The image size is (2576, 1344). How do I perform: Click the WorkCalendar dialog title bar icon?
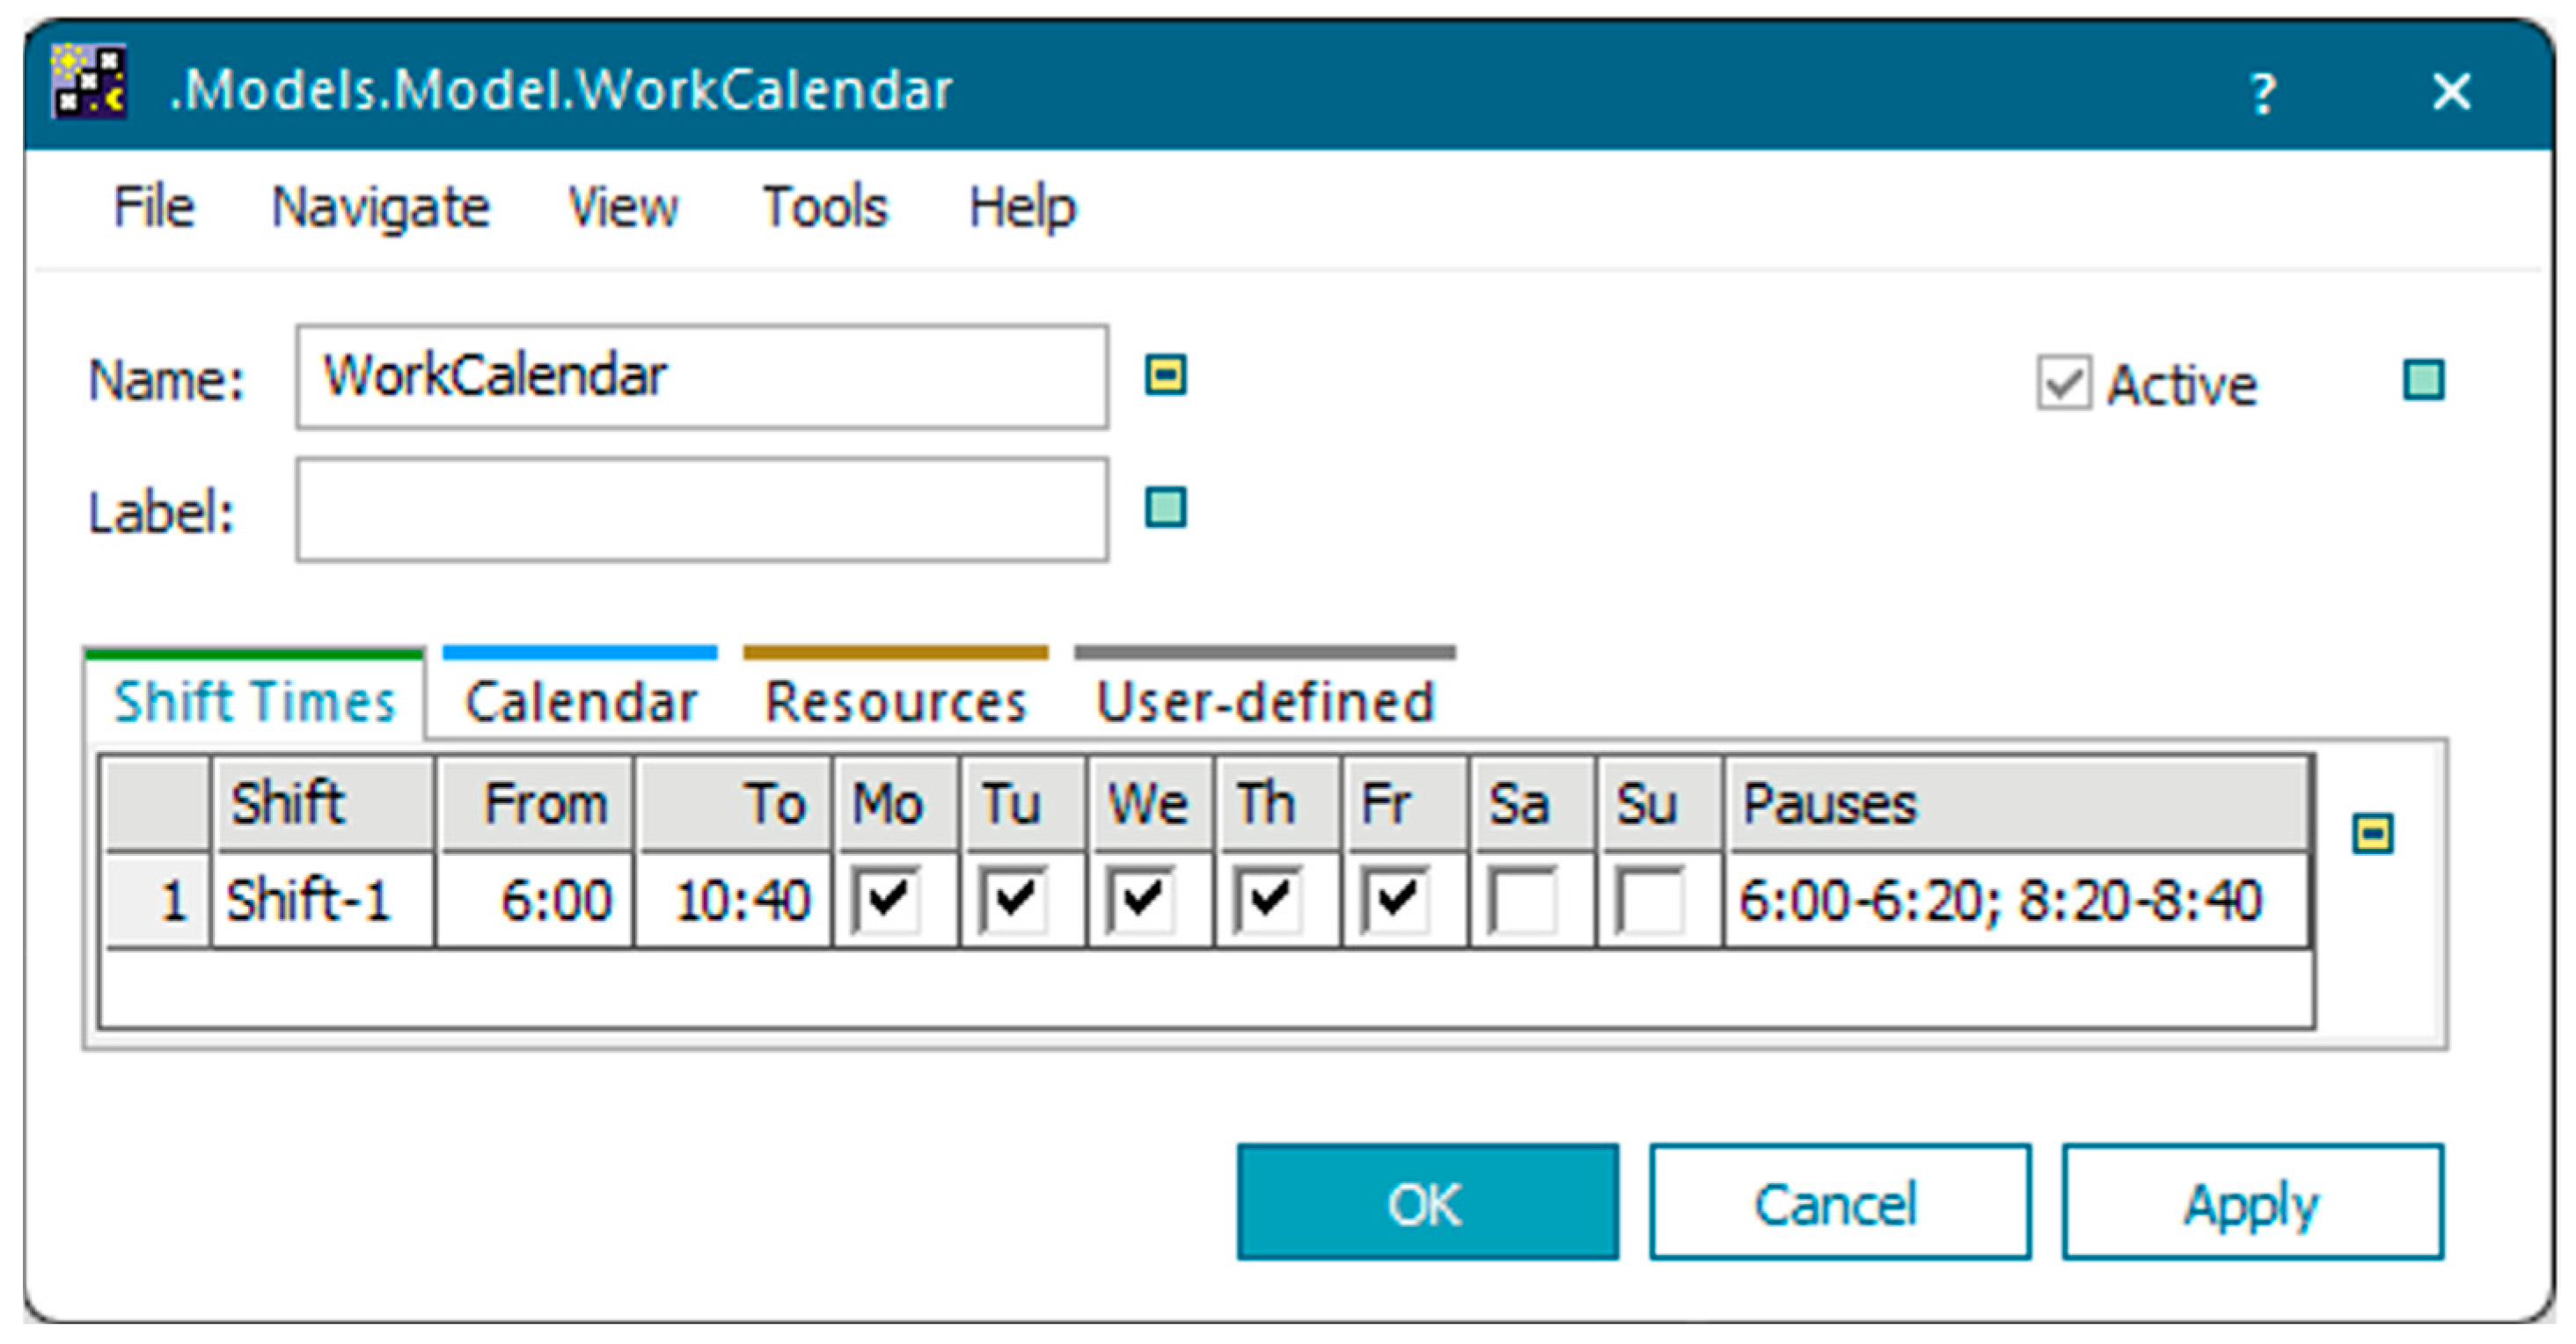[x=89, y=82]
